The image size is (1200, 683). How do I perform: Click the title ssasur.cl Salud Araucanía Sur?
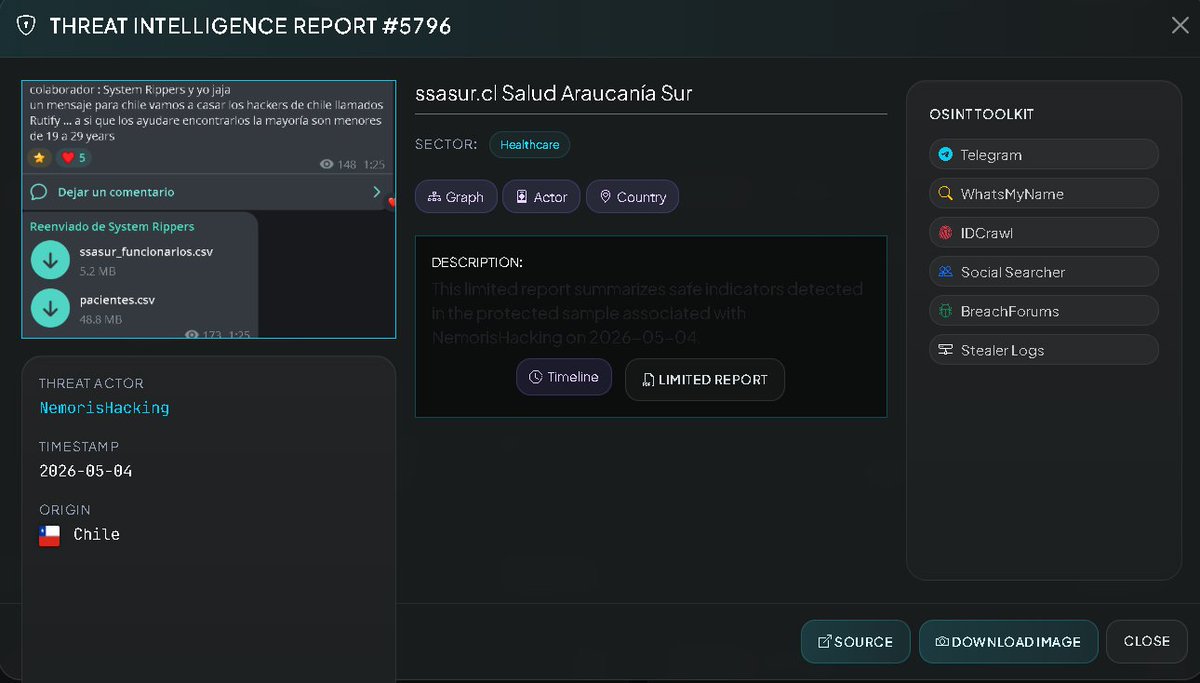554,94
